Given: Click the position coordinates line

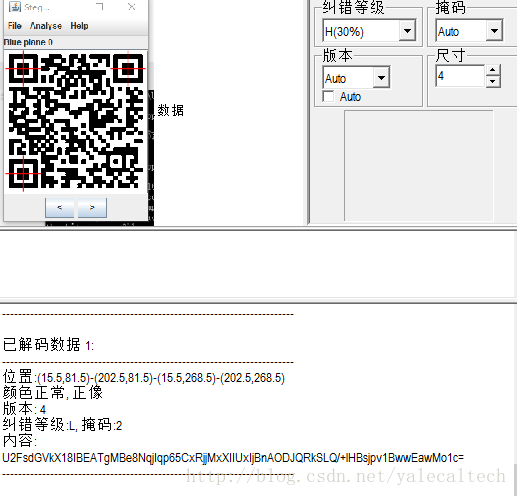Looking at the screenshot, I should (144, 378).
